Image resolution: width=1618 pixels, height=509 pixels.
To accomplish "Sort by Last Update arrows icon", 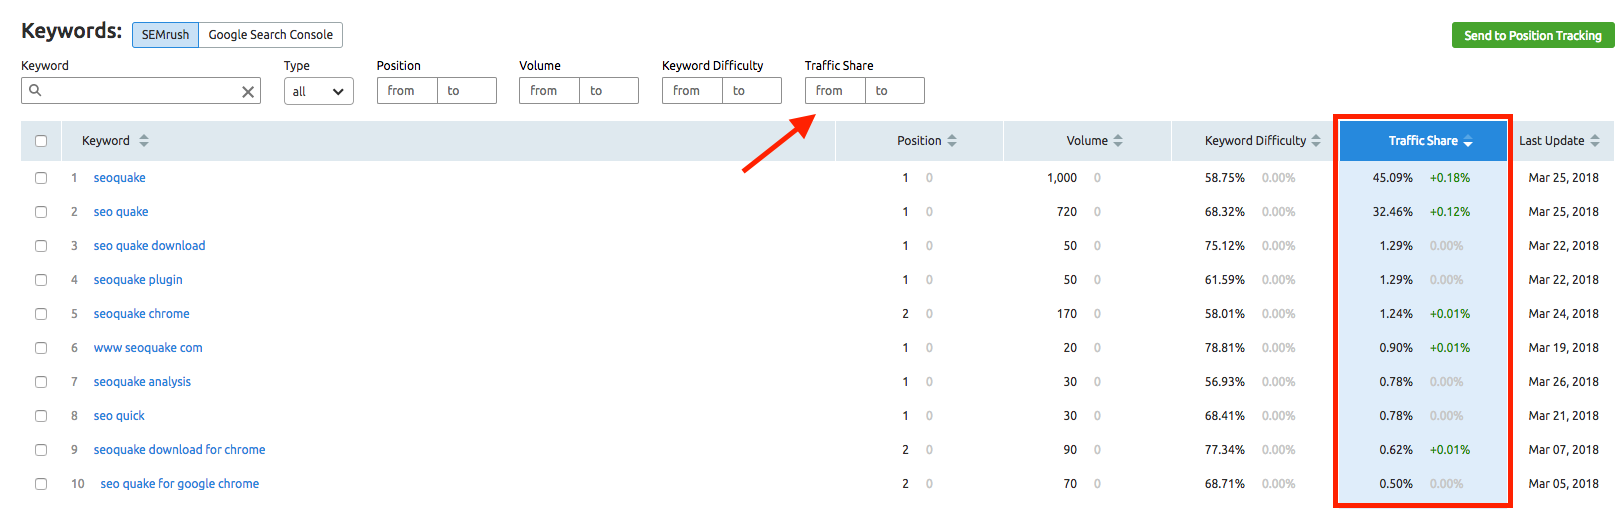I will coord(1595,141).
